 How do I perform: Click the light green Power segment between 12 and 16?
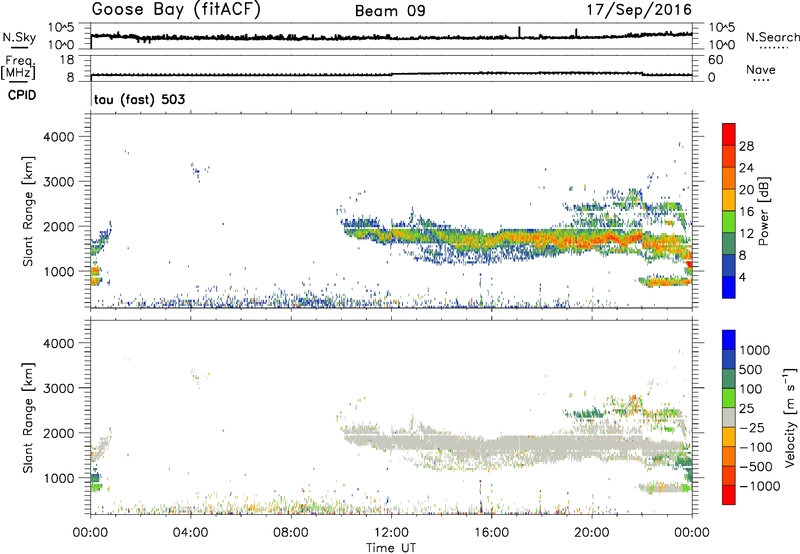[729, 222]
